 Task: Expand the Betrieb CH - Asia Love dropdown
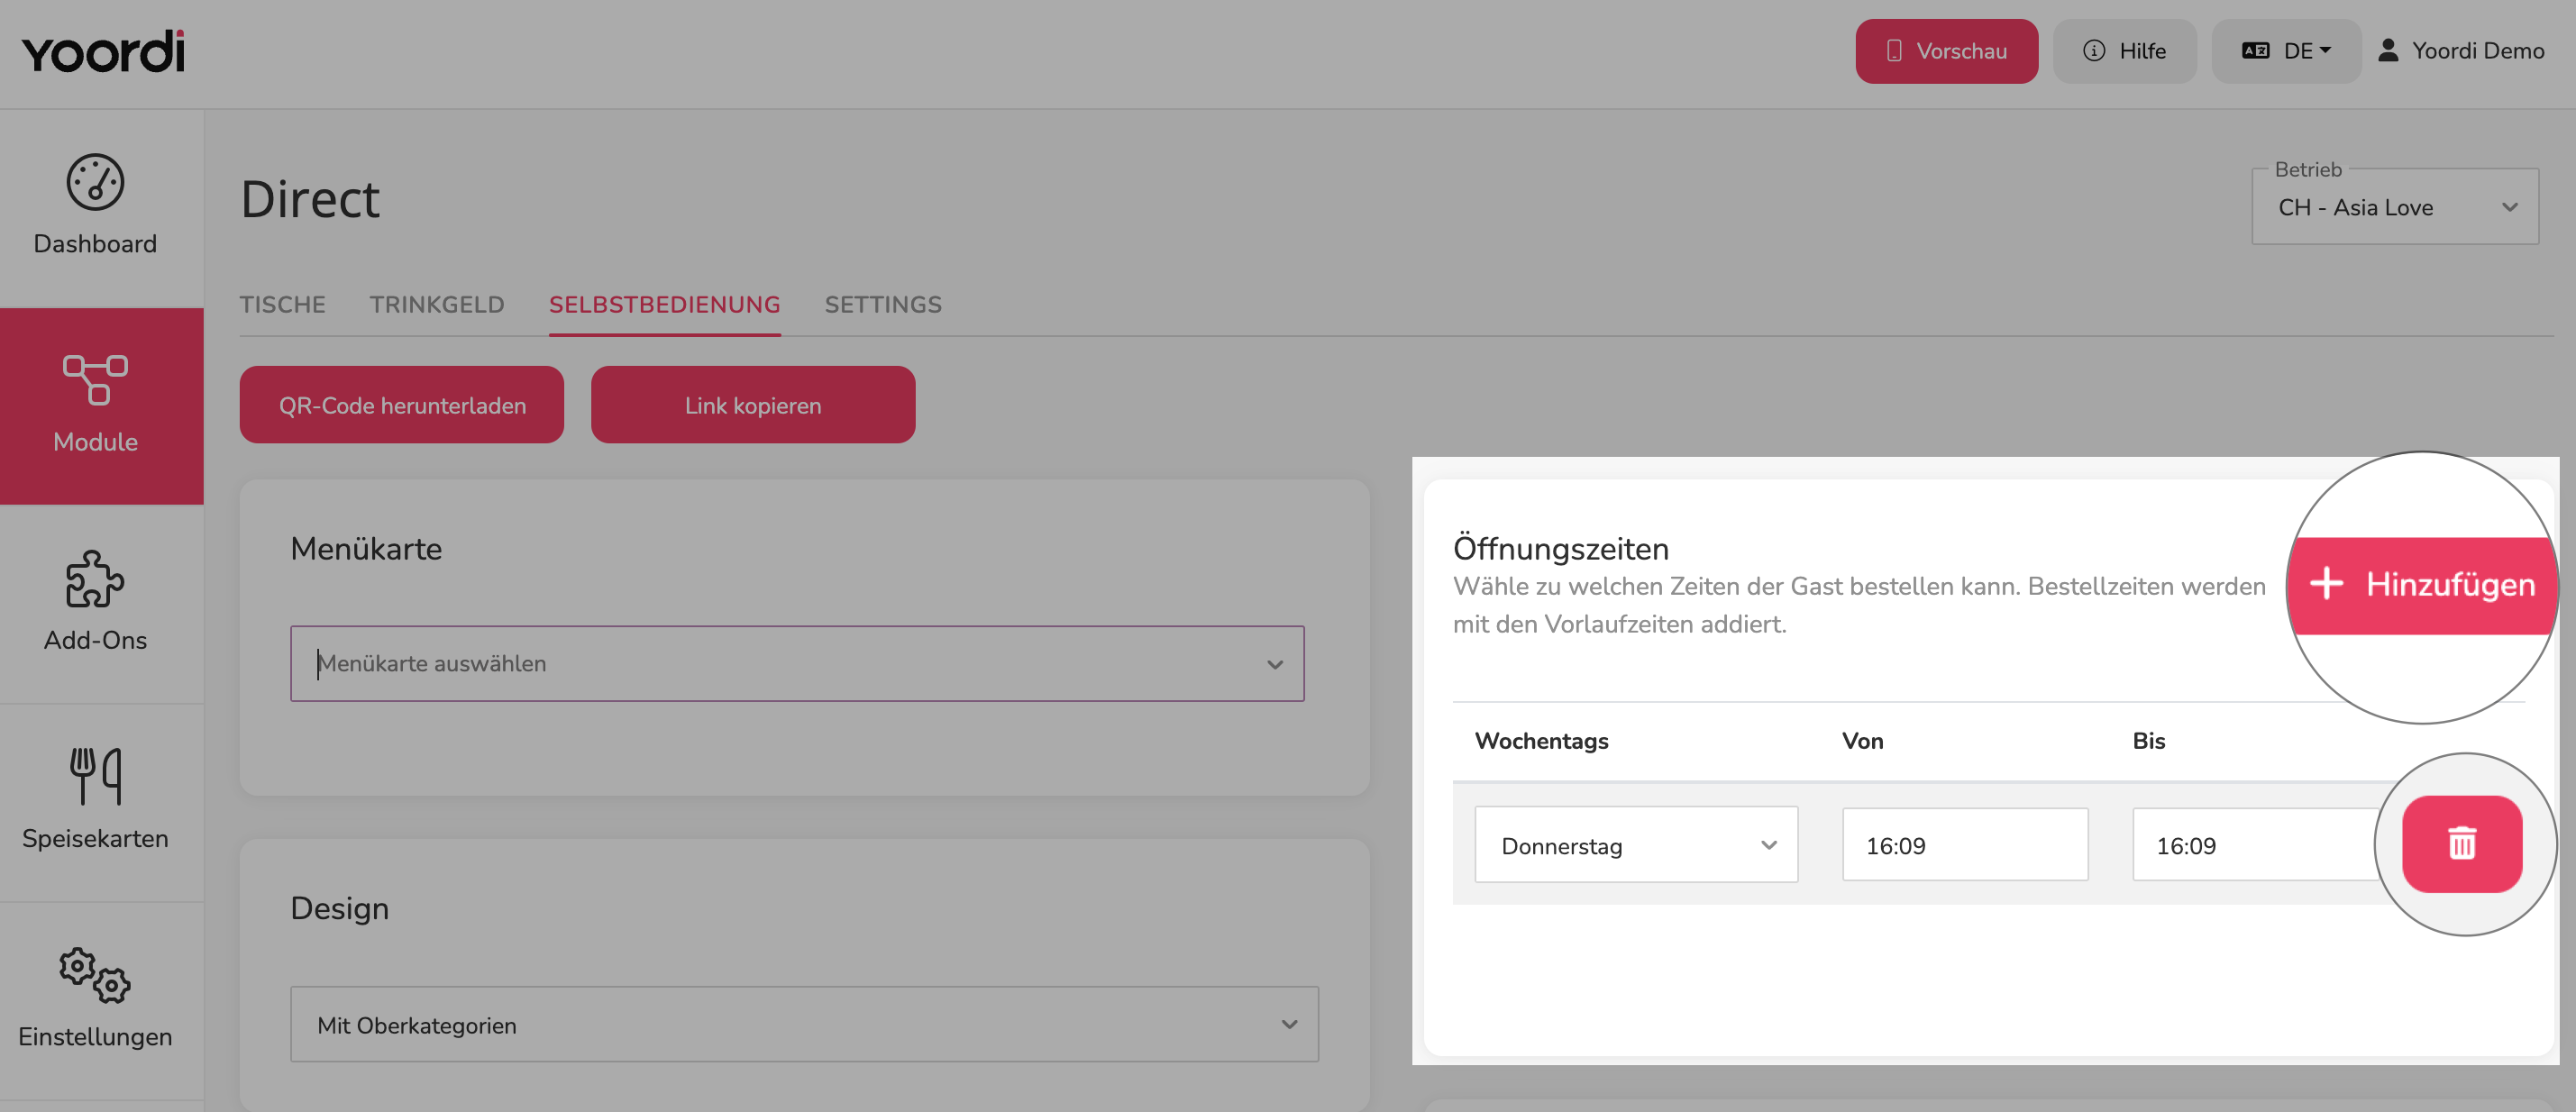pyautogui.click(x=2394, y=207)
